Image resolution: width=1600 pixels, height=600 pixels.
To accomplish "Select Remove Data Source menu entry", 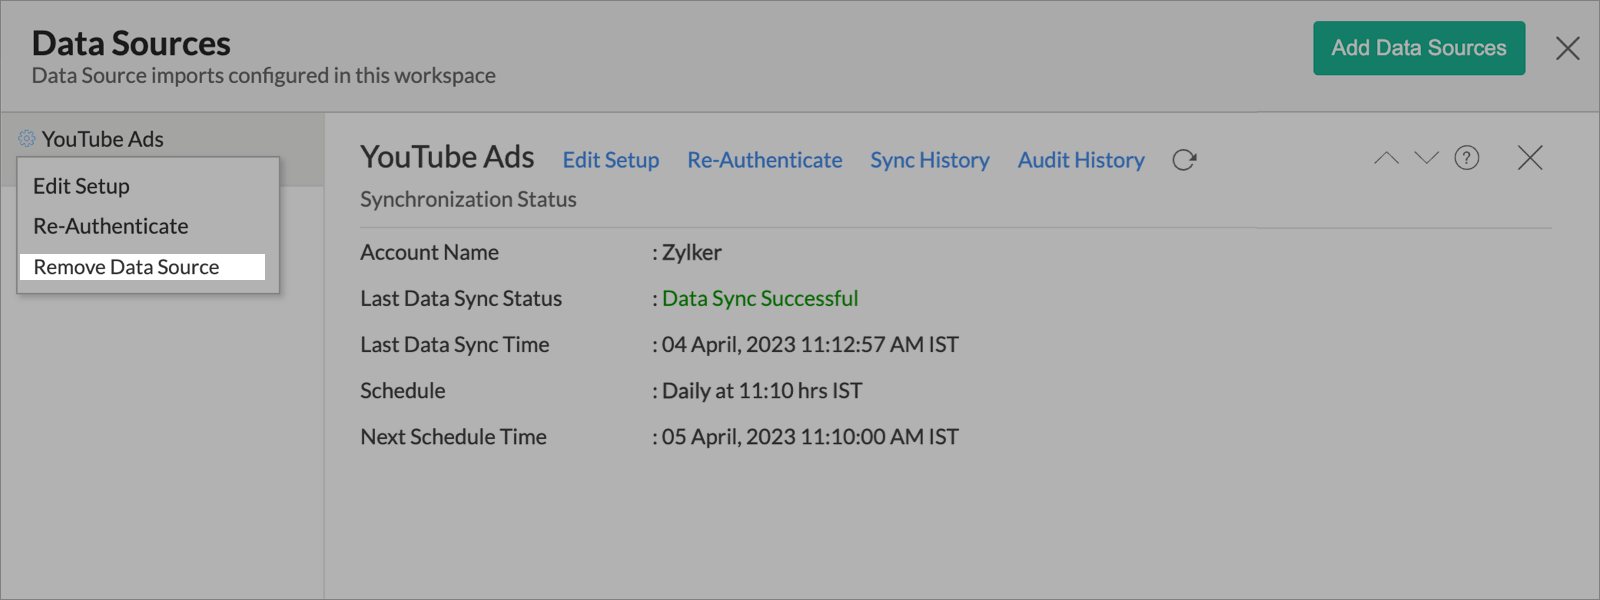I will [142, 267].
